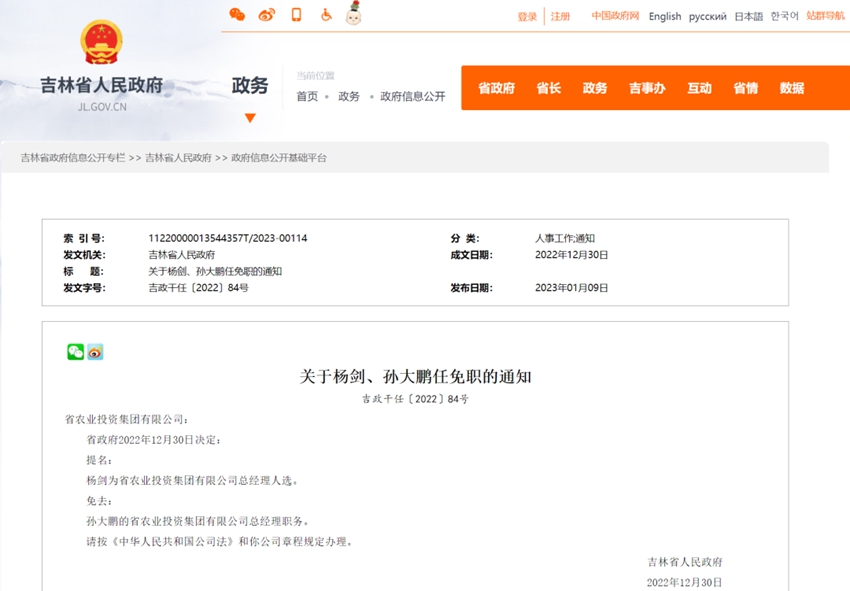Open the 中国政府网 link
The image size is (850, 591).
[x=615, y=16]
